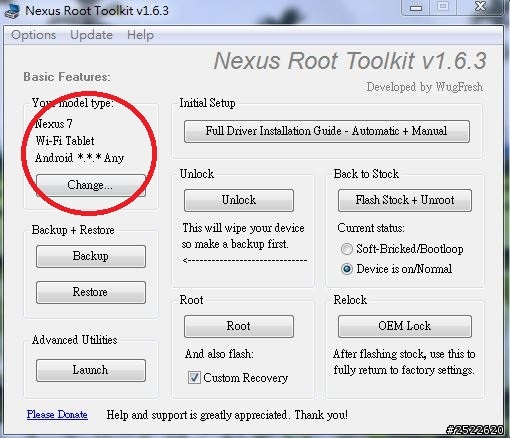Click the 'Nexus 7' model text
The width and height of the screenshot is (510, 438).
pyautogui.click(x=53, y=124)
